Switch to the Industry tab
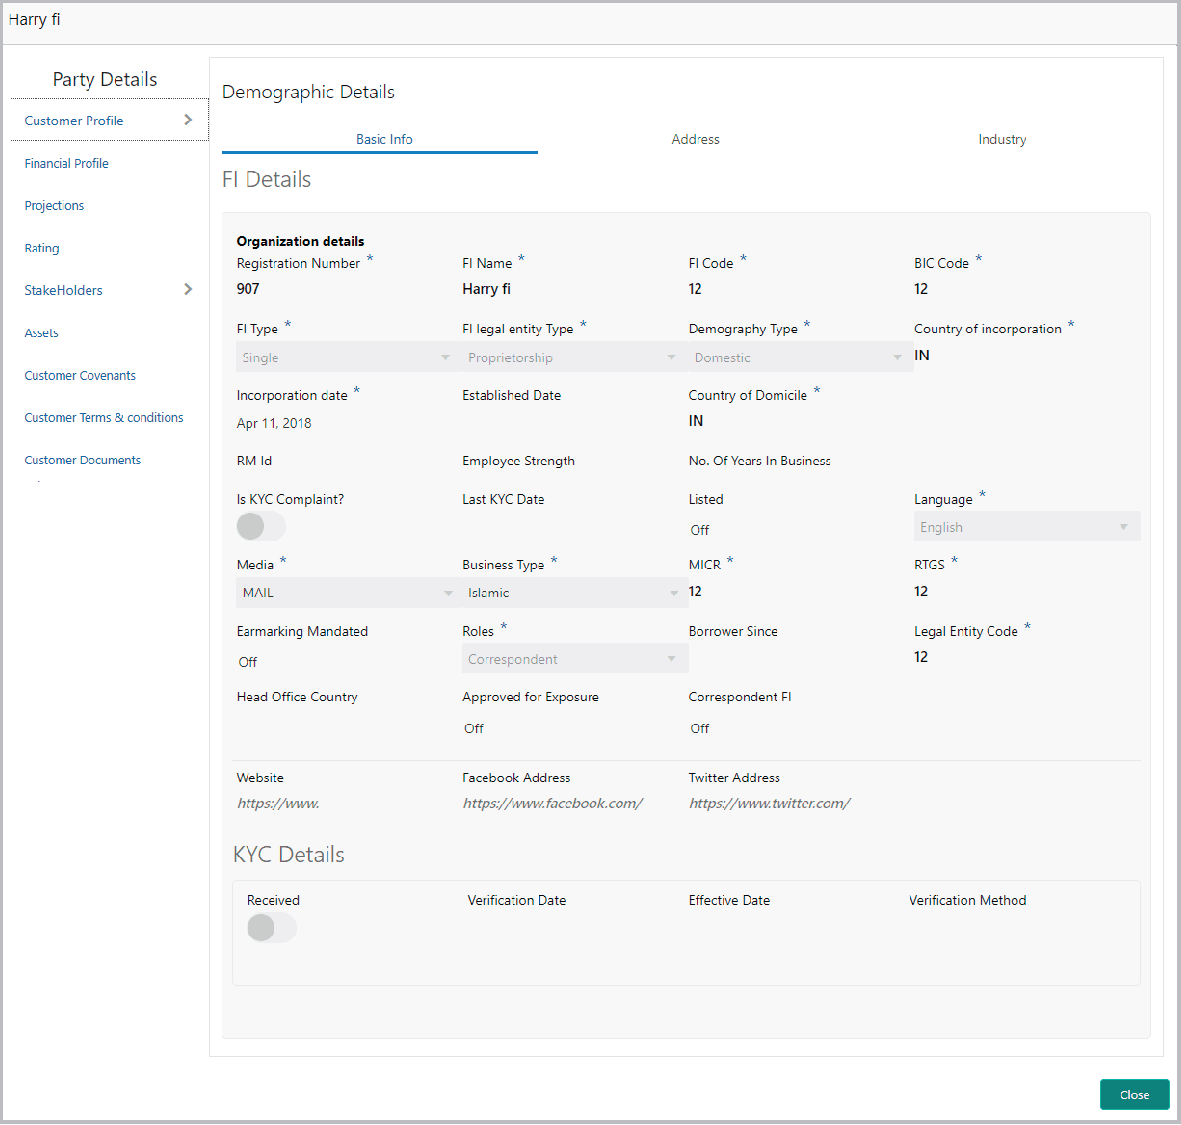The height and width of the screenshot is (1125, 1181). point(1002,139)
